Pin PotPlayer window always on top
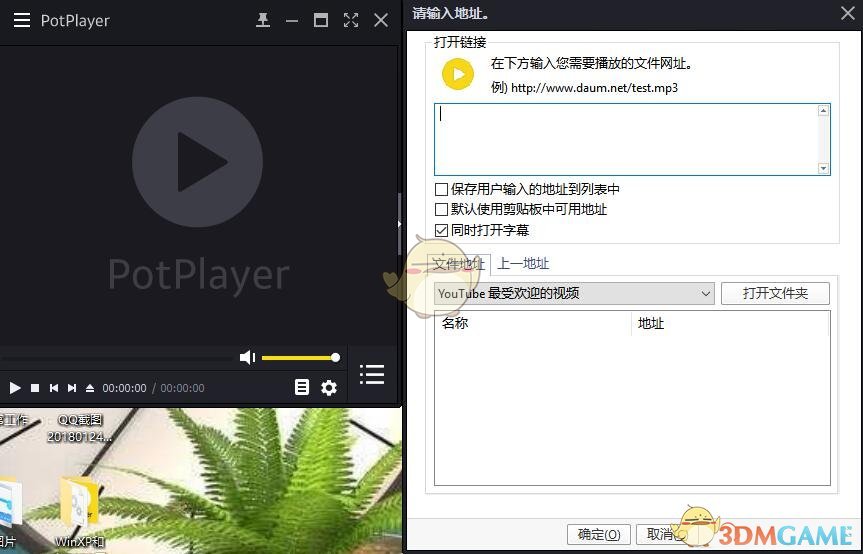Viewport: 863px width, 554px height. tap(263, 20)
